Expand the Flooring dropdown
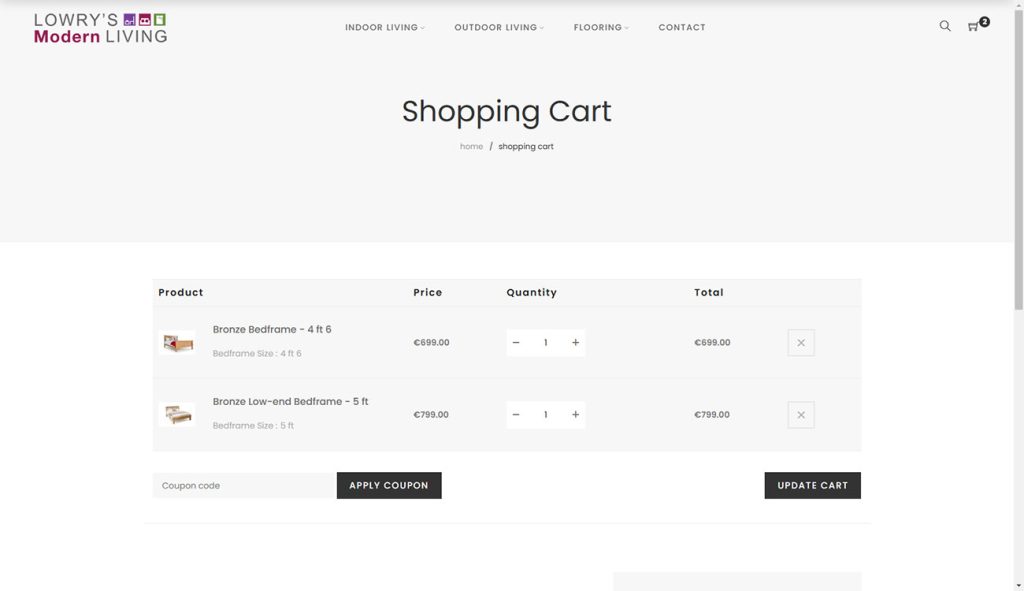 tap(597, 27)
